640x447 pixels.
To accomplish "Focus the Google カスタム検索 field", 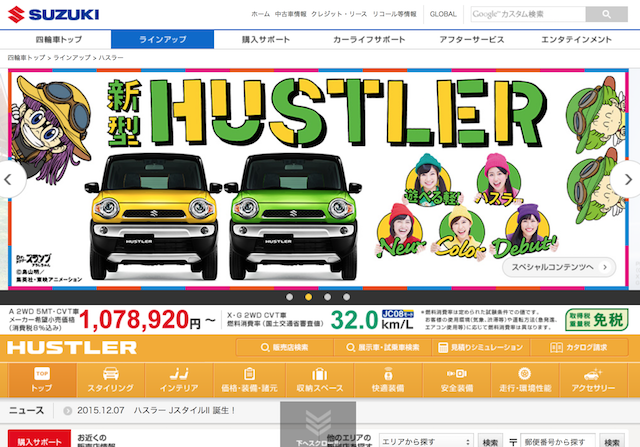I will [x=528, y=14].
